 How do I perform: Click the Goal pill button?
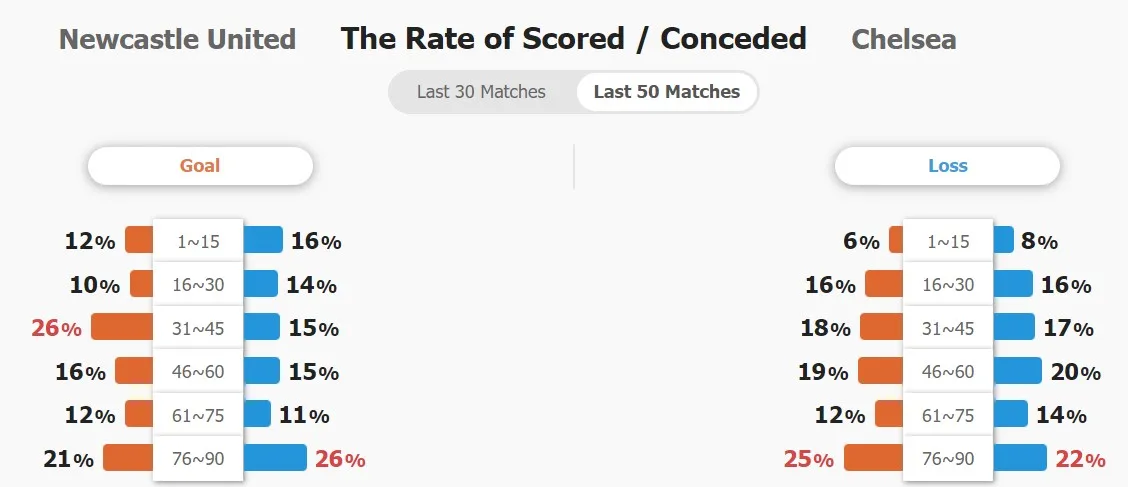point(200,165)
